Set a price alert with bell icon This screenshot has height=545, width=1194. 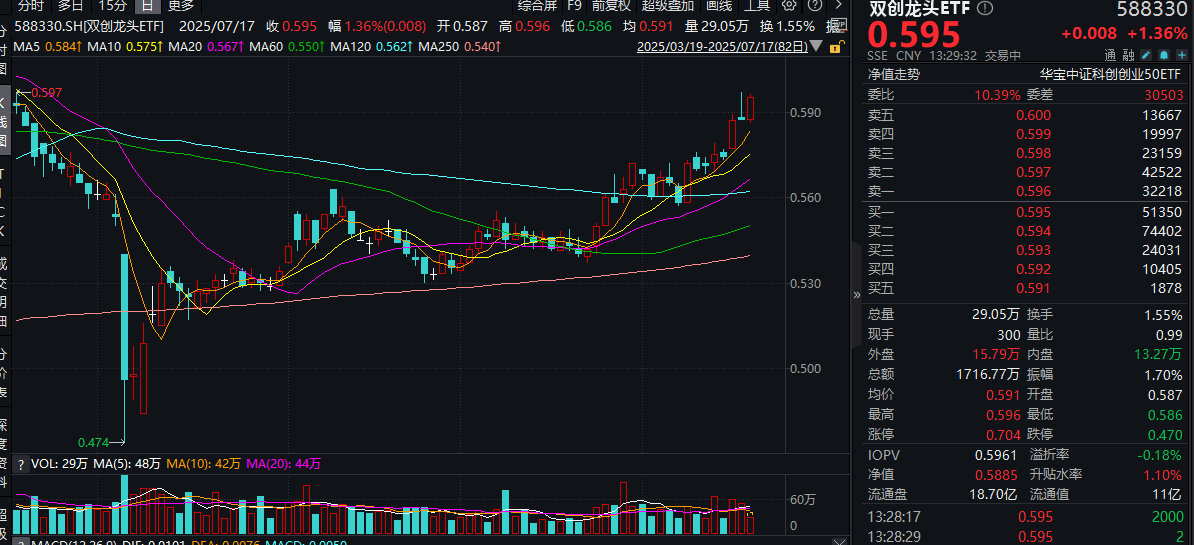pyautogui.click(x=1167, y=55)
